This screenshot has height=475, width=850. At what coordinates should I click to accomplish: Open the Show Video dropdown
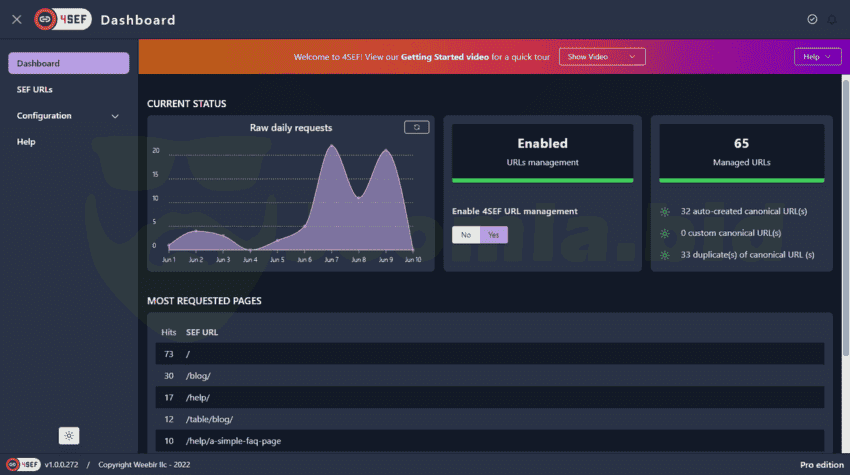pos(601,57)
